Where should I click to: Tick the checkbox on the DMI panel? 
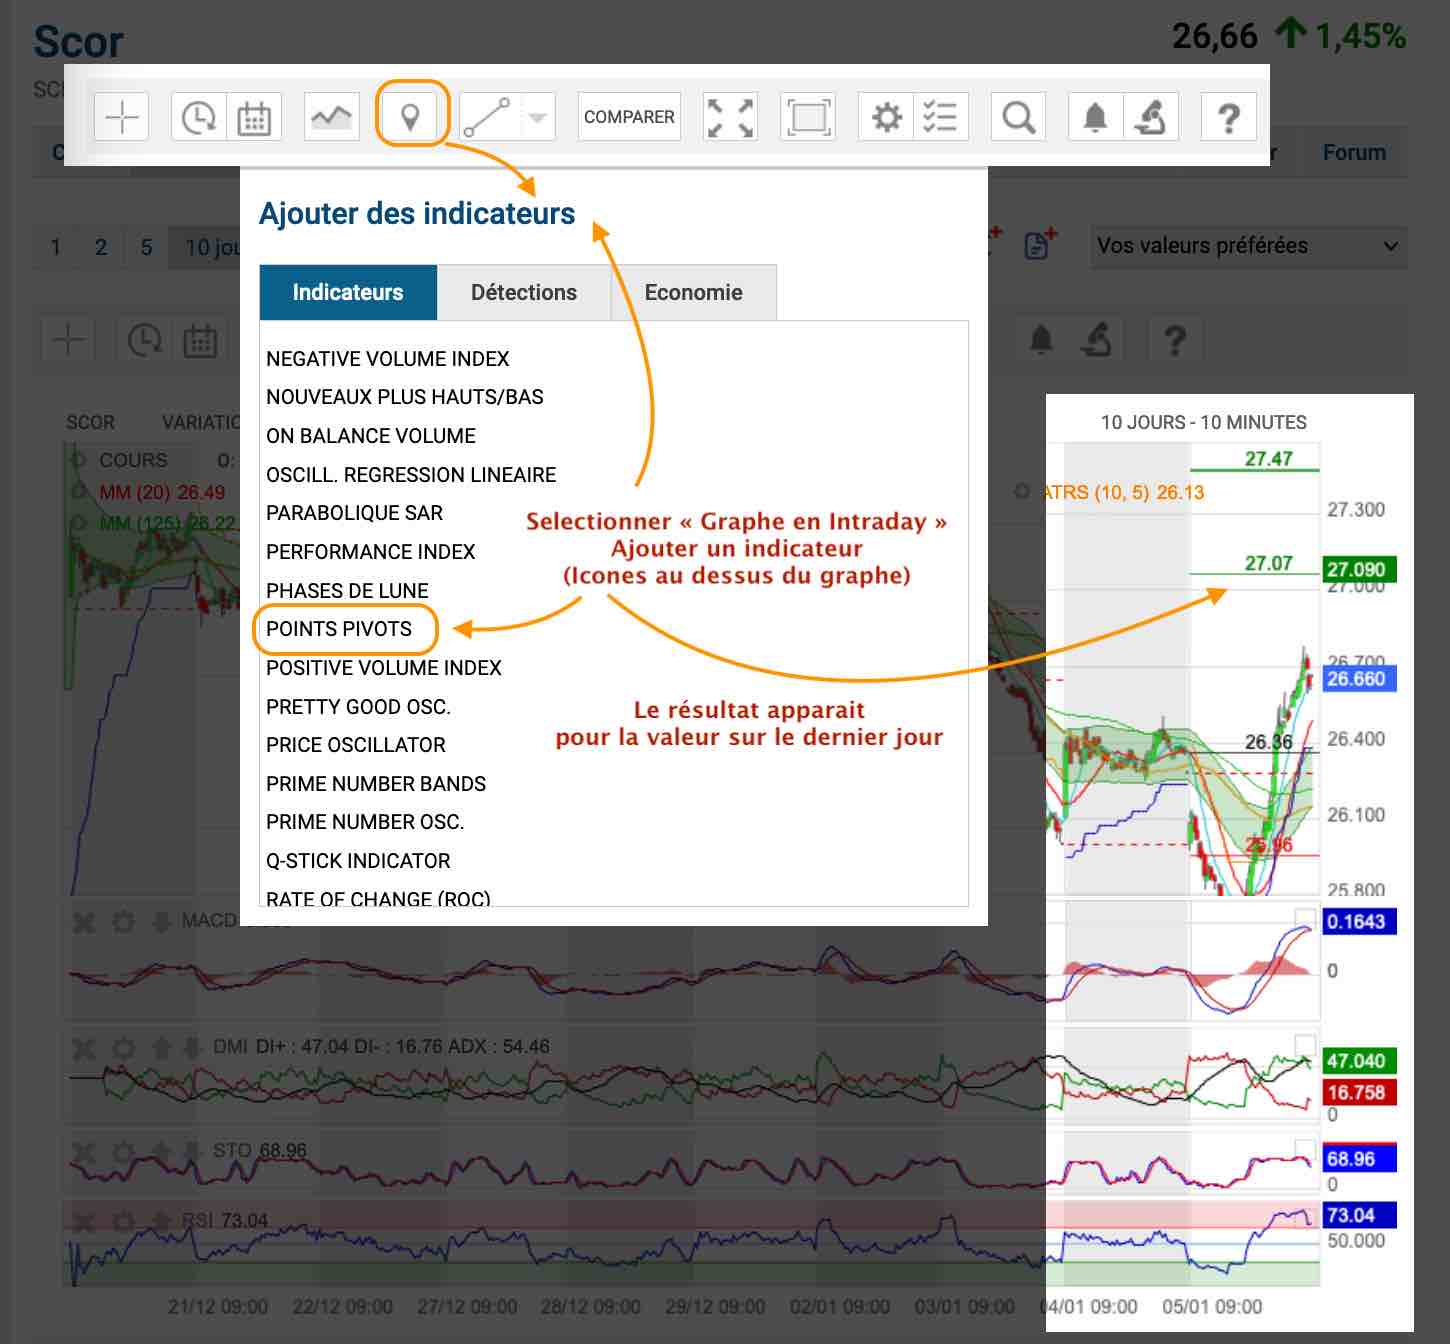coord(1305,1045)
